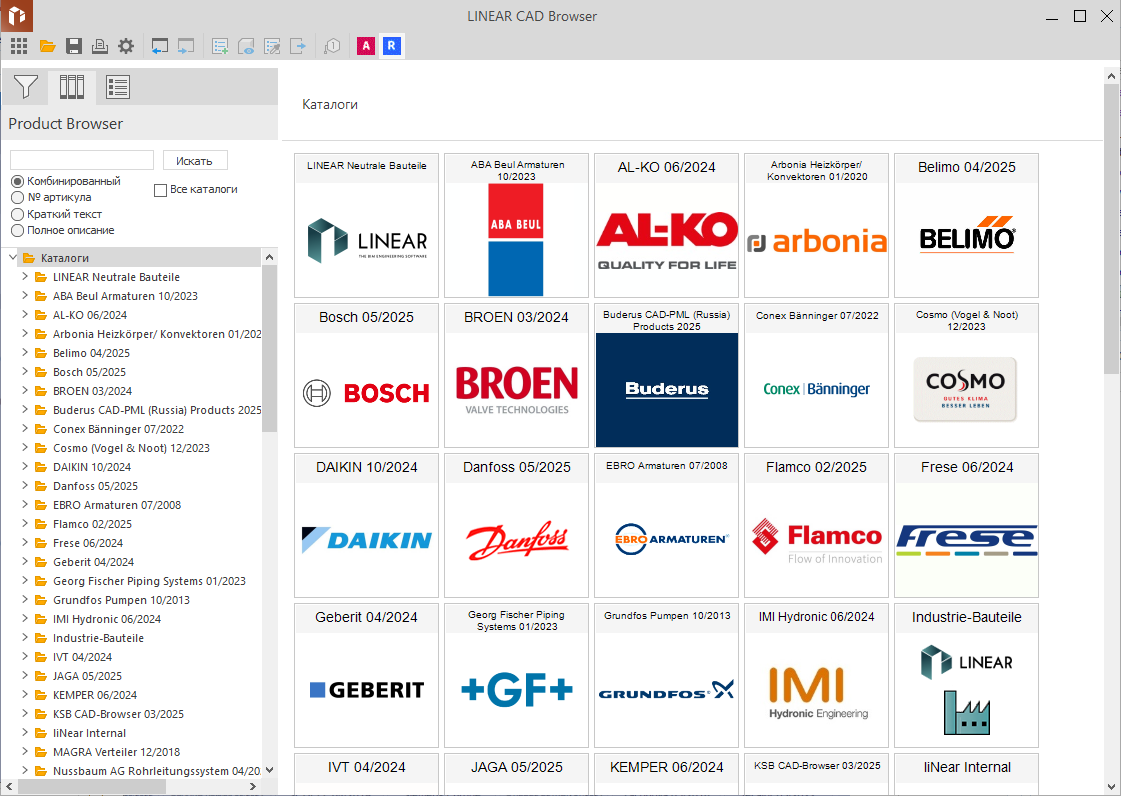Select Georg Fischer Piping Systems in tree
This screenshot has height=796, width=1121.
[149, 581]
